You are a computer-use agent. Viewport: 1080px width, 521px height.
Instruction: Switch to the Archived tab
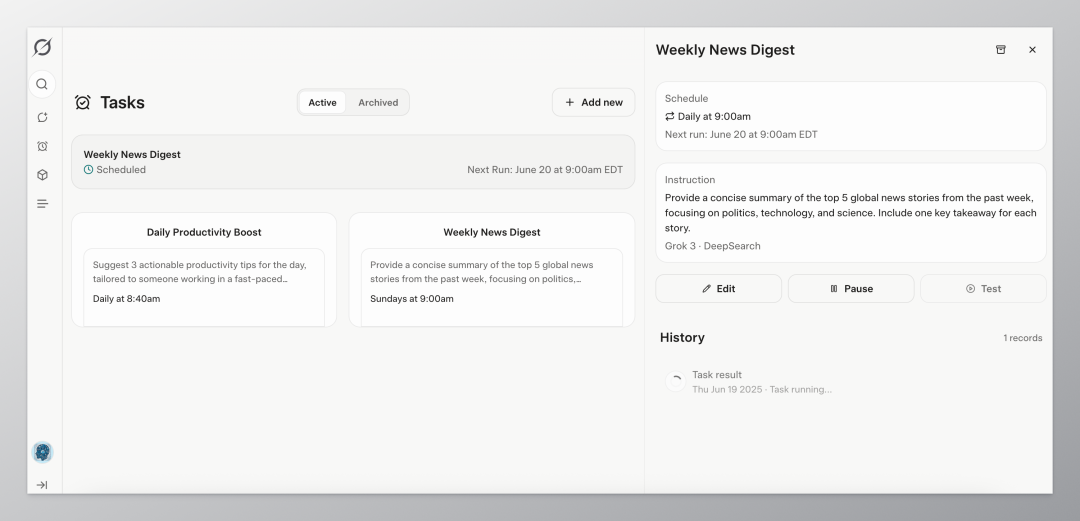pyautogui.click(x=378, y=103)
